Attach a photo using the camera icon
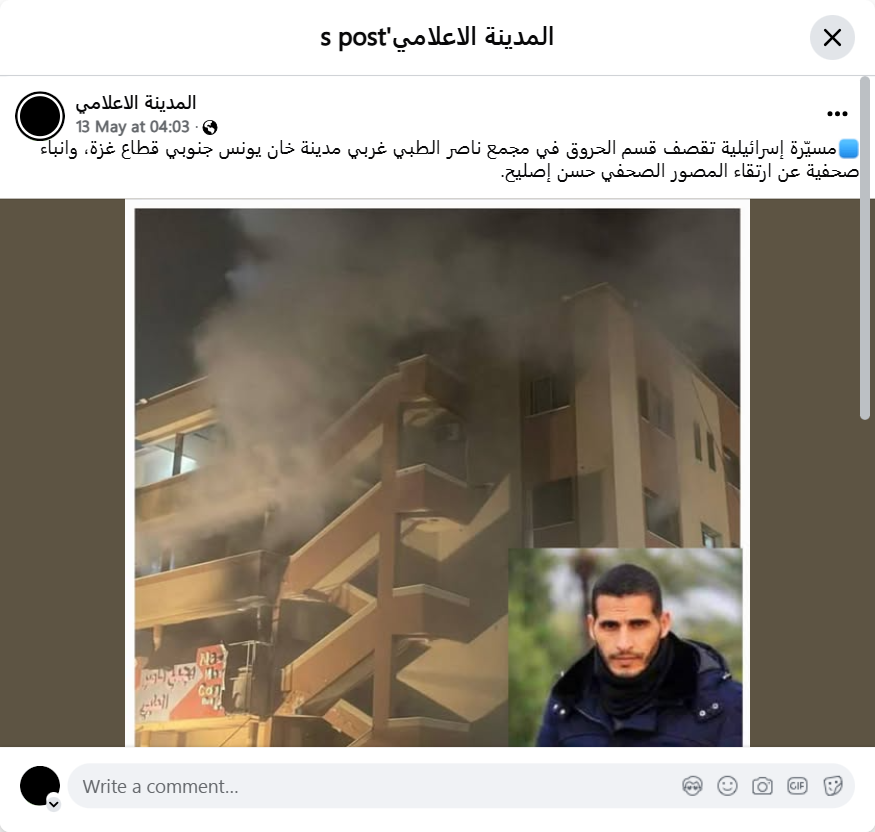The width and height of the screenshot is (875, 832). pyautogui.click(x=762, y=786)
